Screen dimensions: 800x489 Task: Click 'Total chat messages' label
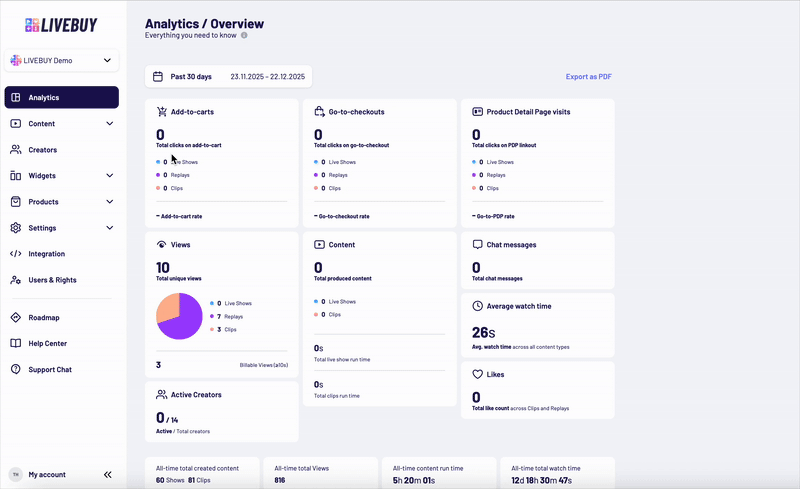tap(497, 279)
